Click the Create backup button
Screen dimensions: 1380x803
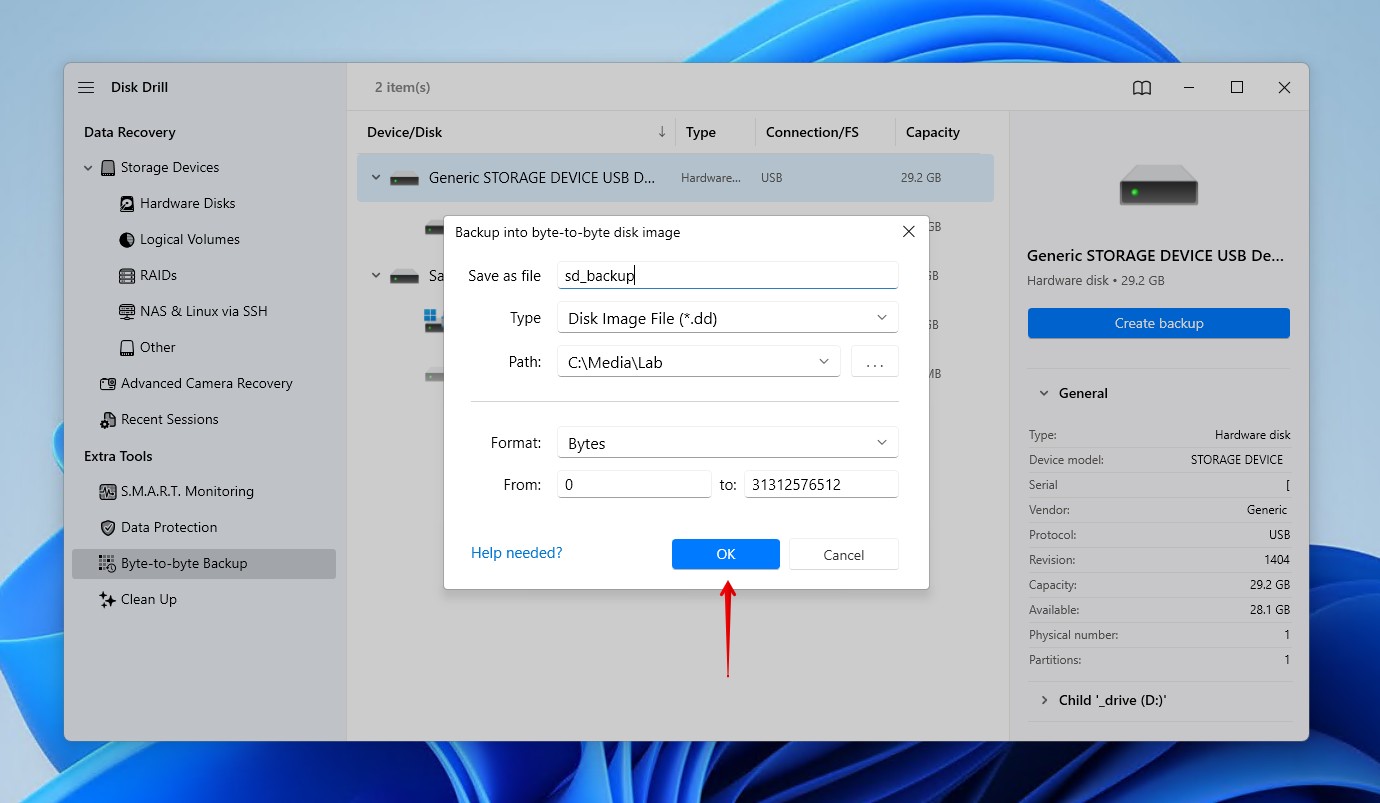tap(1158, 323)
